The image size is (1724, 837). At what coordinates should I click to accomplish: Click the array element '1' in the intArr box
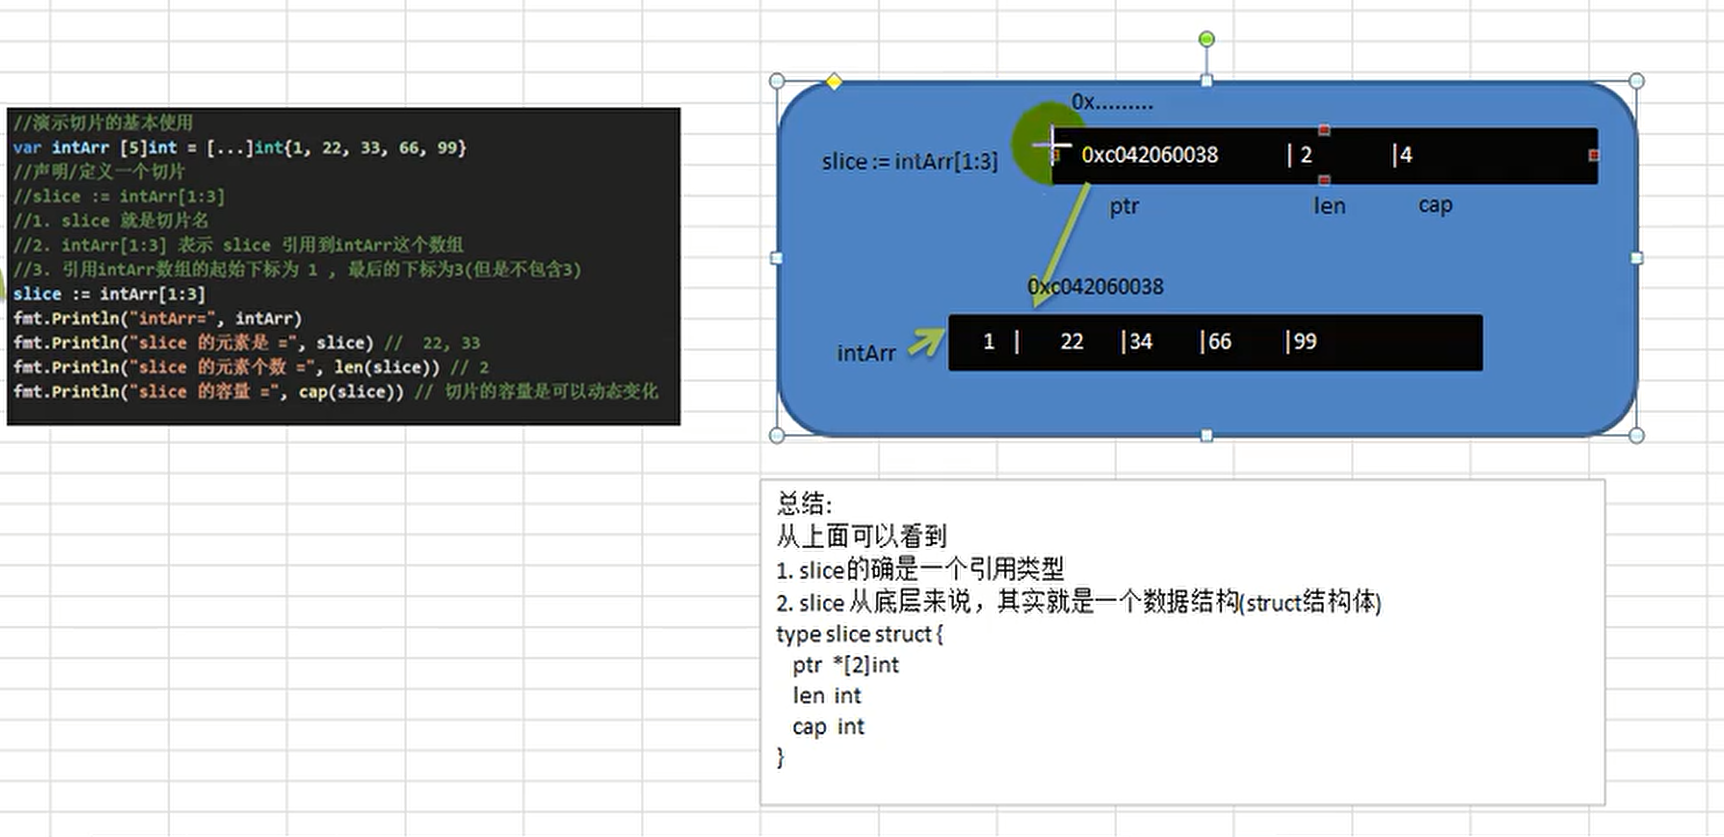(x=989, y=342)
